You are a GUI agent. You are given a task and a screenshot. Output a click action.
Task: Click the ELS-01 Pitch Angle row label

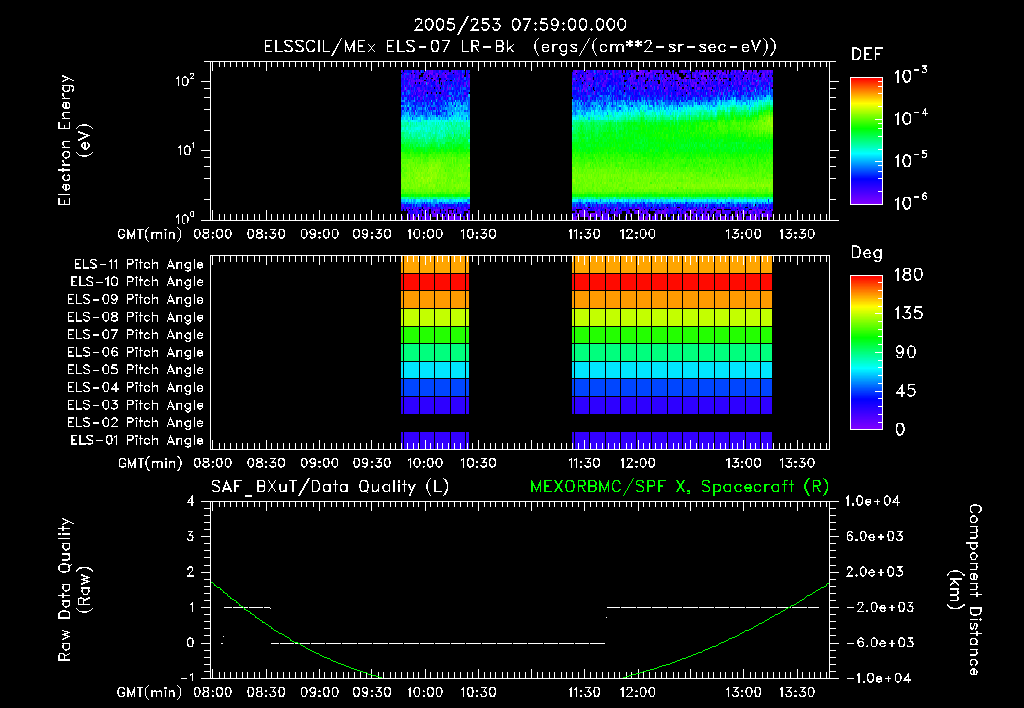click(137, 440)
